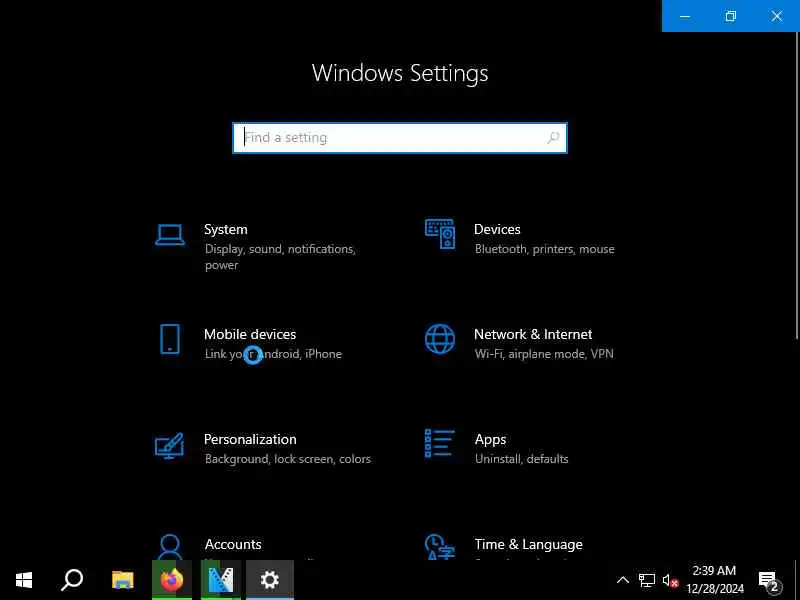Screen dimensions: 800x600
Task: Click 'Link your Android, iPhone' description
Action: [273, 354]
